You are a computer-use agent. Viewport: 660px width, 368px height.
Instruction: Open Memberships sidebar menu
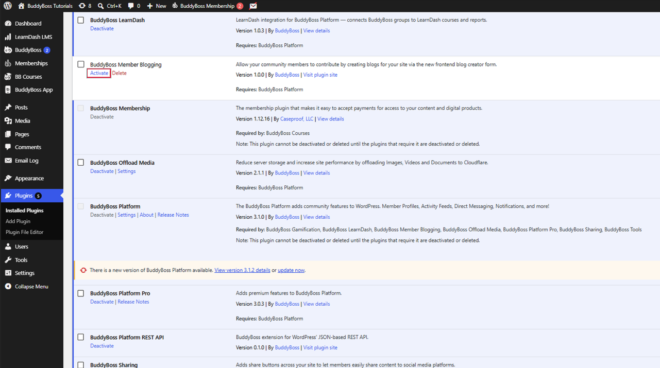pos(32,64)
